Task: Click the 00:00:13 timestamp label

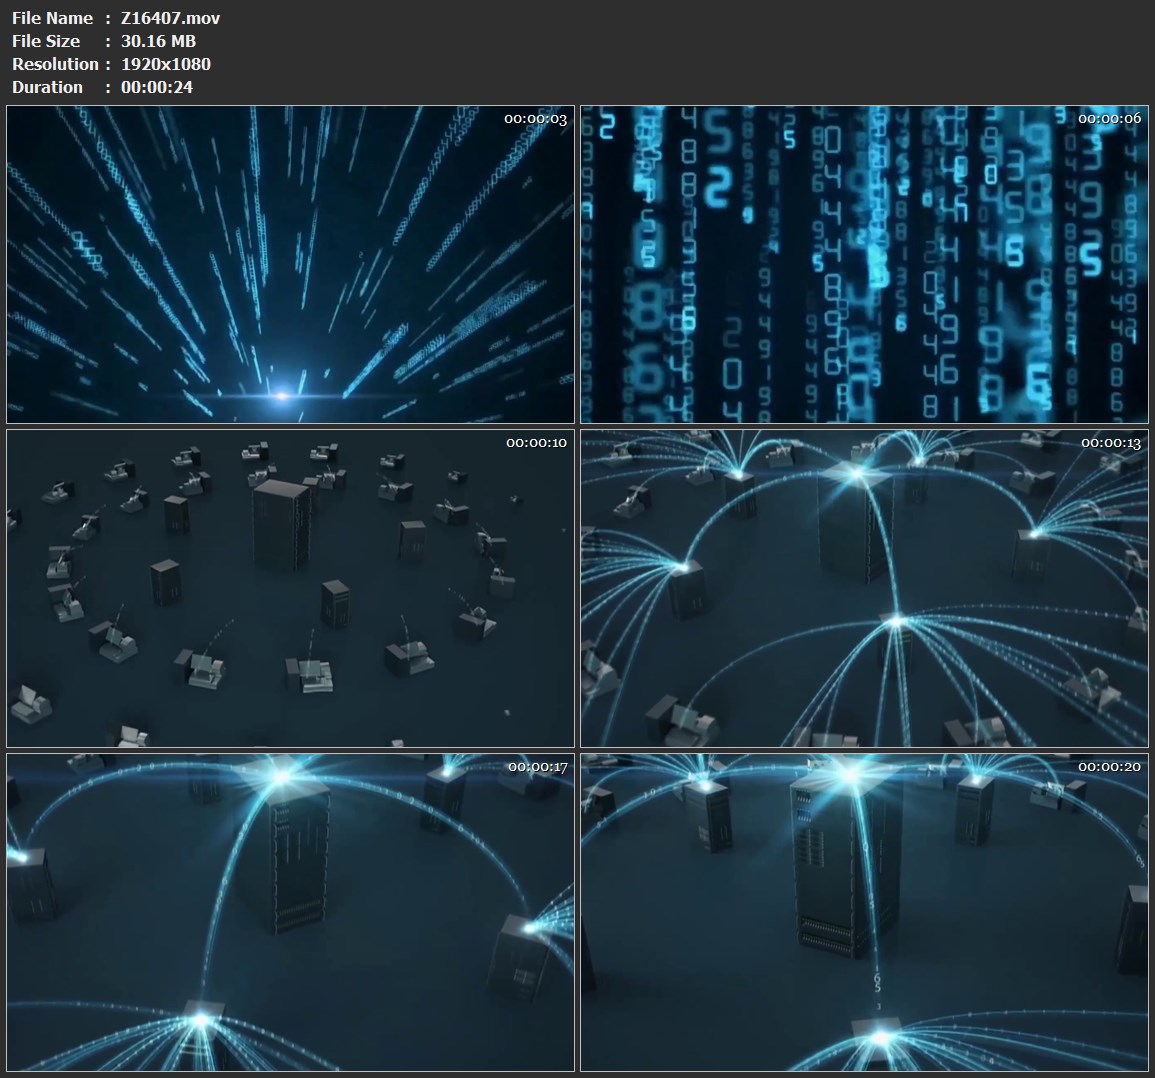Action: point(1111,443)
